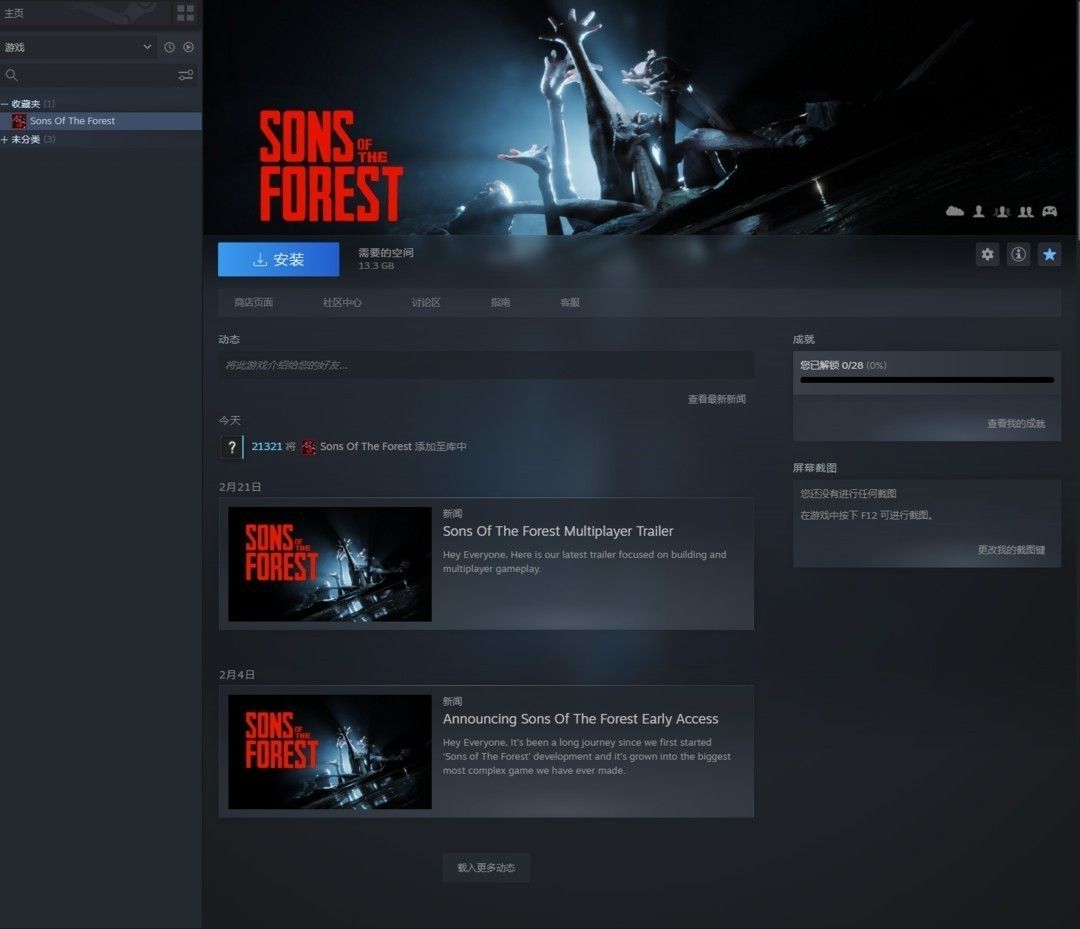Open the library filter sliders icon
This screenshot has height=929, width=1080.
[185, 75]
